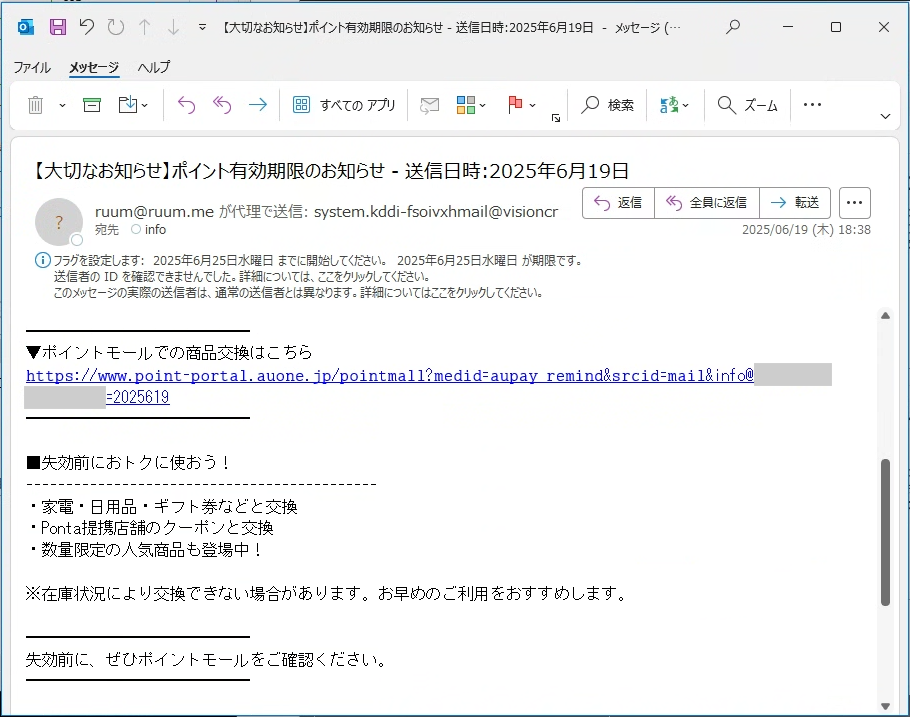Maximize the message window
The height and width of the screenshot is (717, 910).
tap(836, 27)
